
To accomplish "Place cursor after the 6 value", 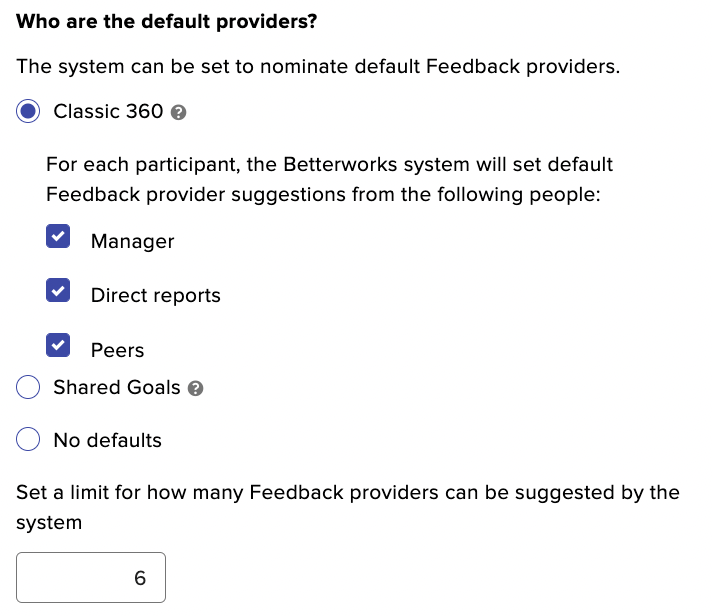I will coord(148,578).
